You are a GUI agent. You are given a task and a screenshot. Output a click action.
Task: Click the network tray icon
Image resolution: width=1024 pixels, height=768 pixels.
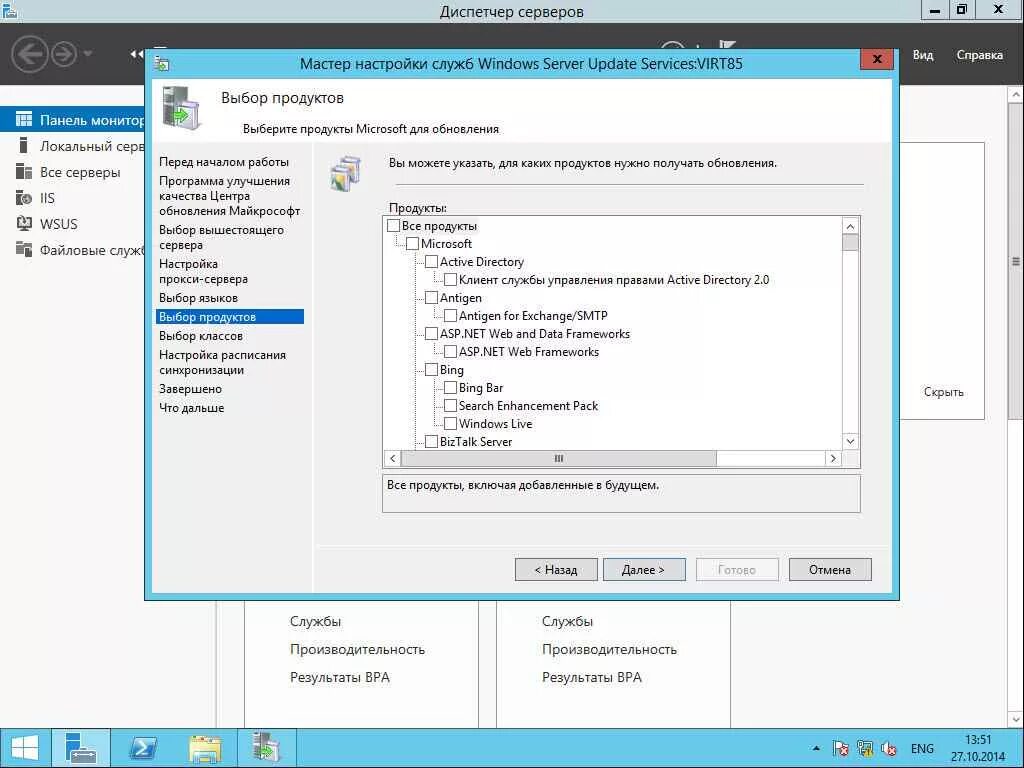(x=865, y=748)
